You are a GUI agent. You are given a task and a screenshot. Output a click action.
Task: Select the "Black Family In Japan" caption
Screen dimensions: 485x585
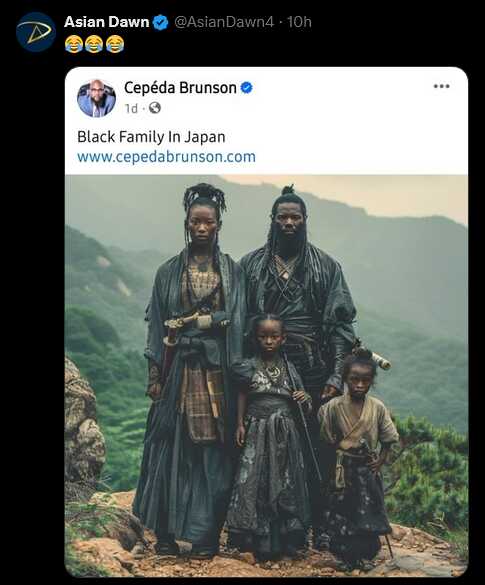pyautogui.click(x=151, y=137)
